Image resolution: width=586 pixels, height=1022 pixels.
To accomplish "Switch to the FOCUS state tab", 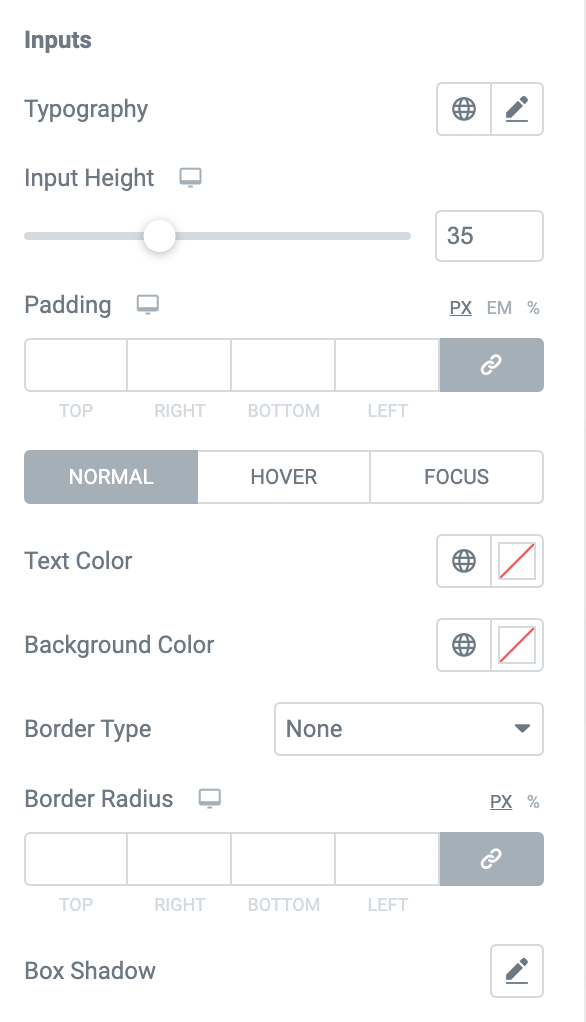I will tap(456, 477).
